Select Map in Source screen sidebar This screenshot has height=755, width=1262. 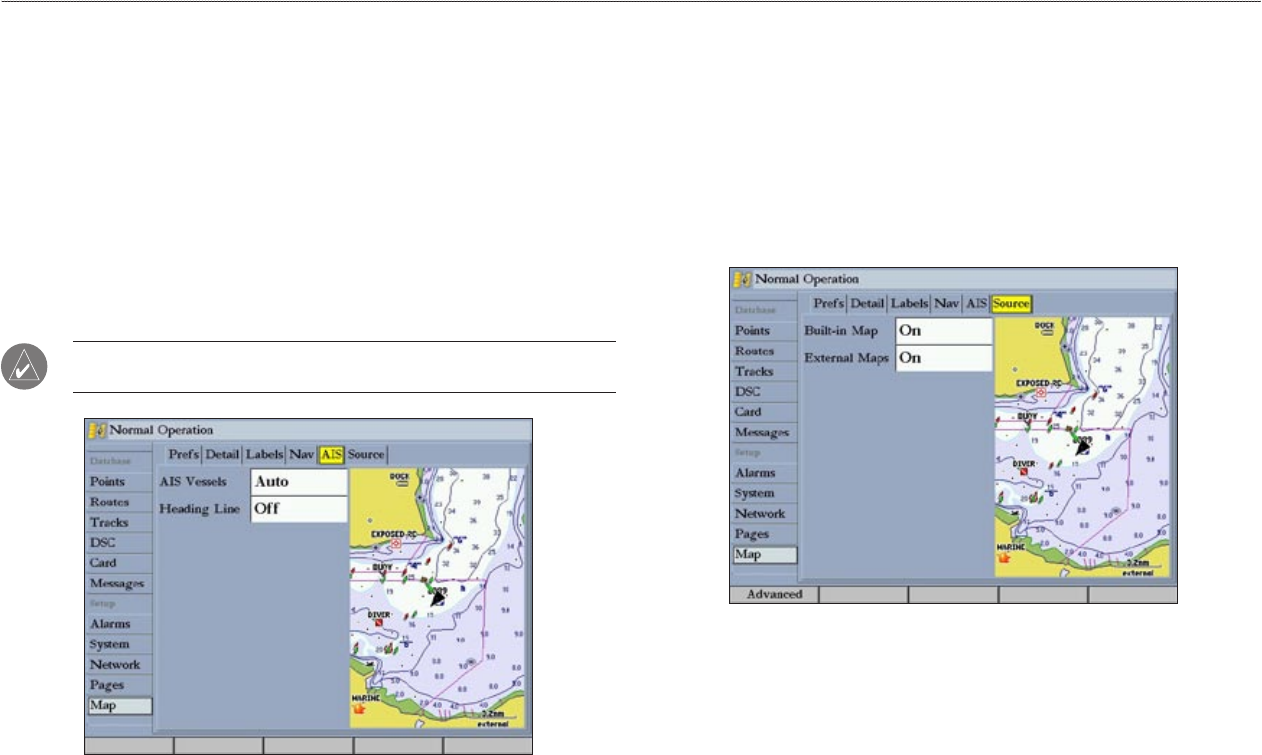click(764, 555)
